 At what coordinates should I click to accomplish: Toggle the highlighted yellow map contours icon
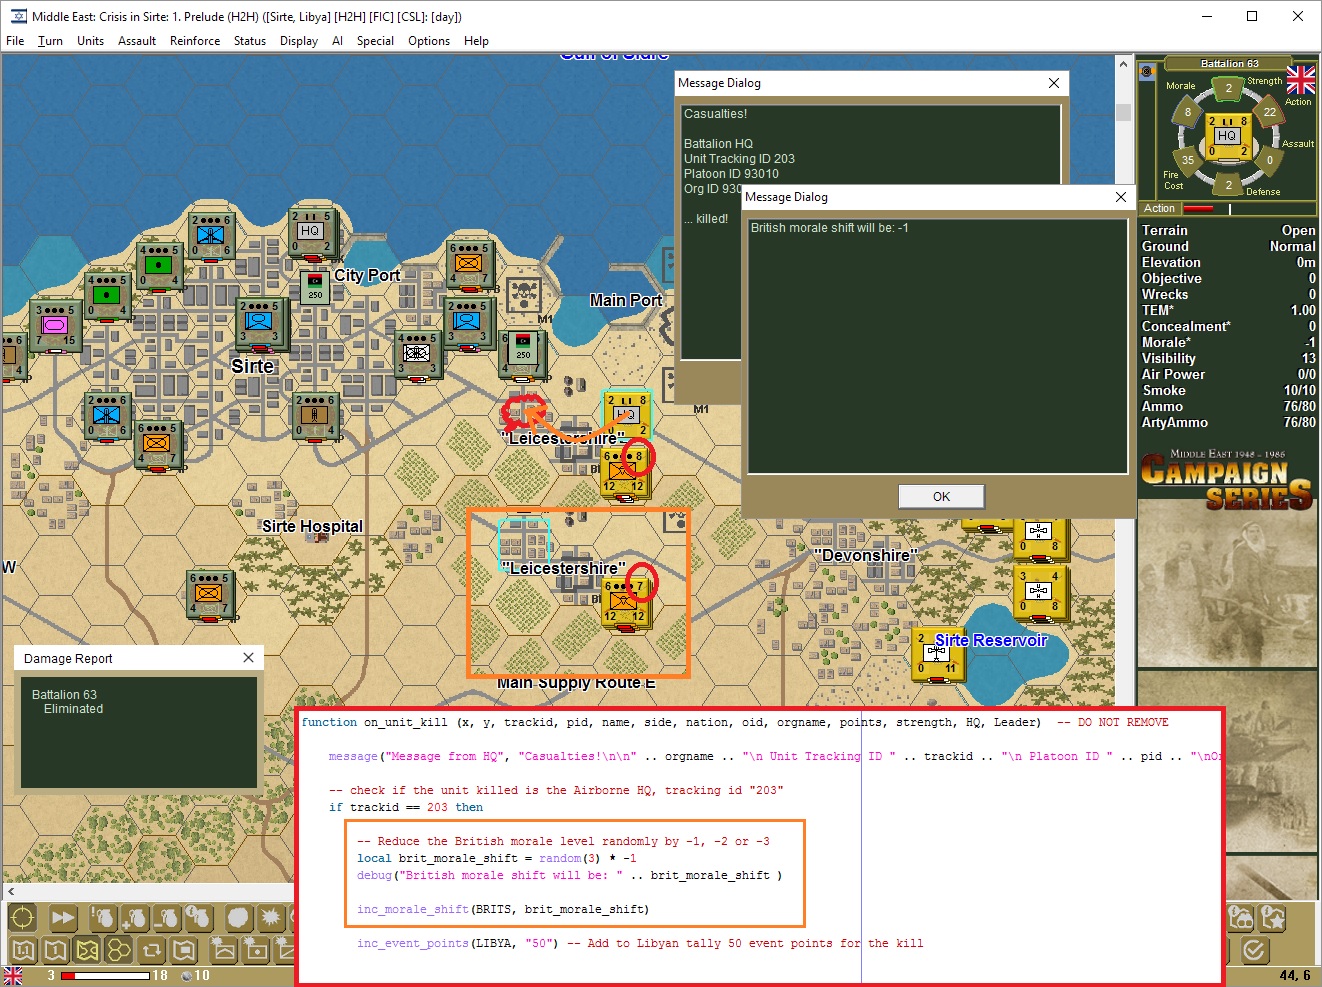[87, 950]
